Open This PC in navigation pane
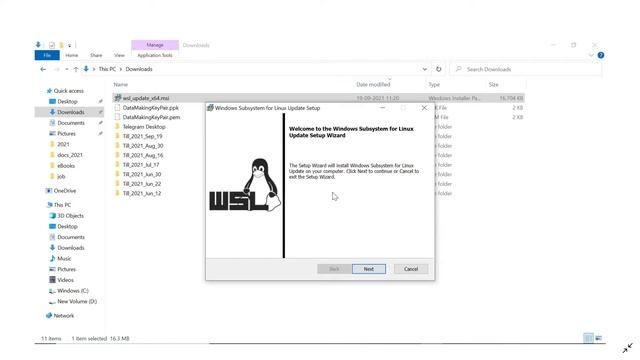Viewport: 640px width, 360px height. tap(62, 205)
